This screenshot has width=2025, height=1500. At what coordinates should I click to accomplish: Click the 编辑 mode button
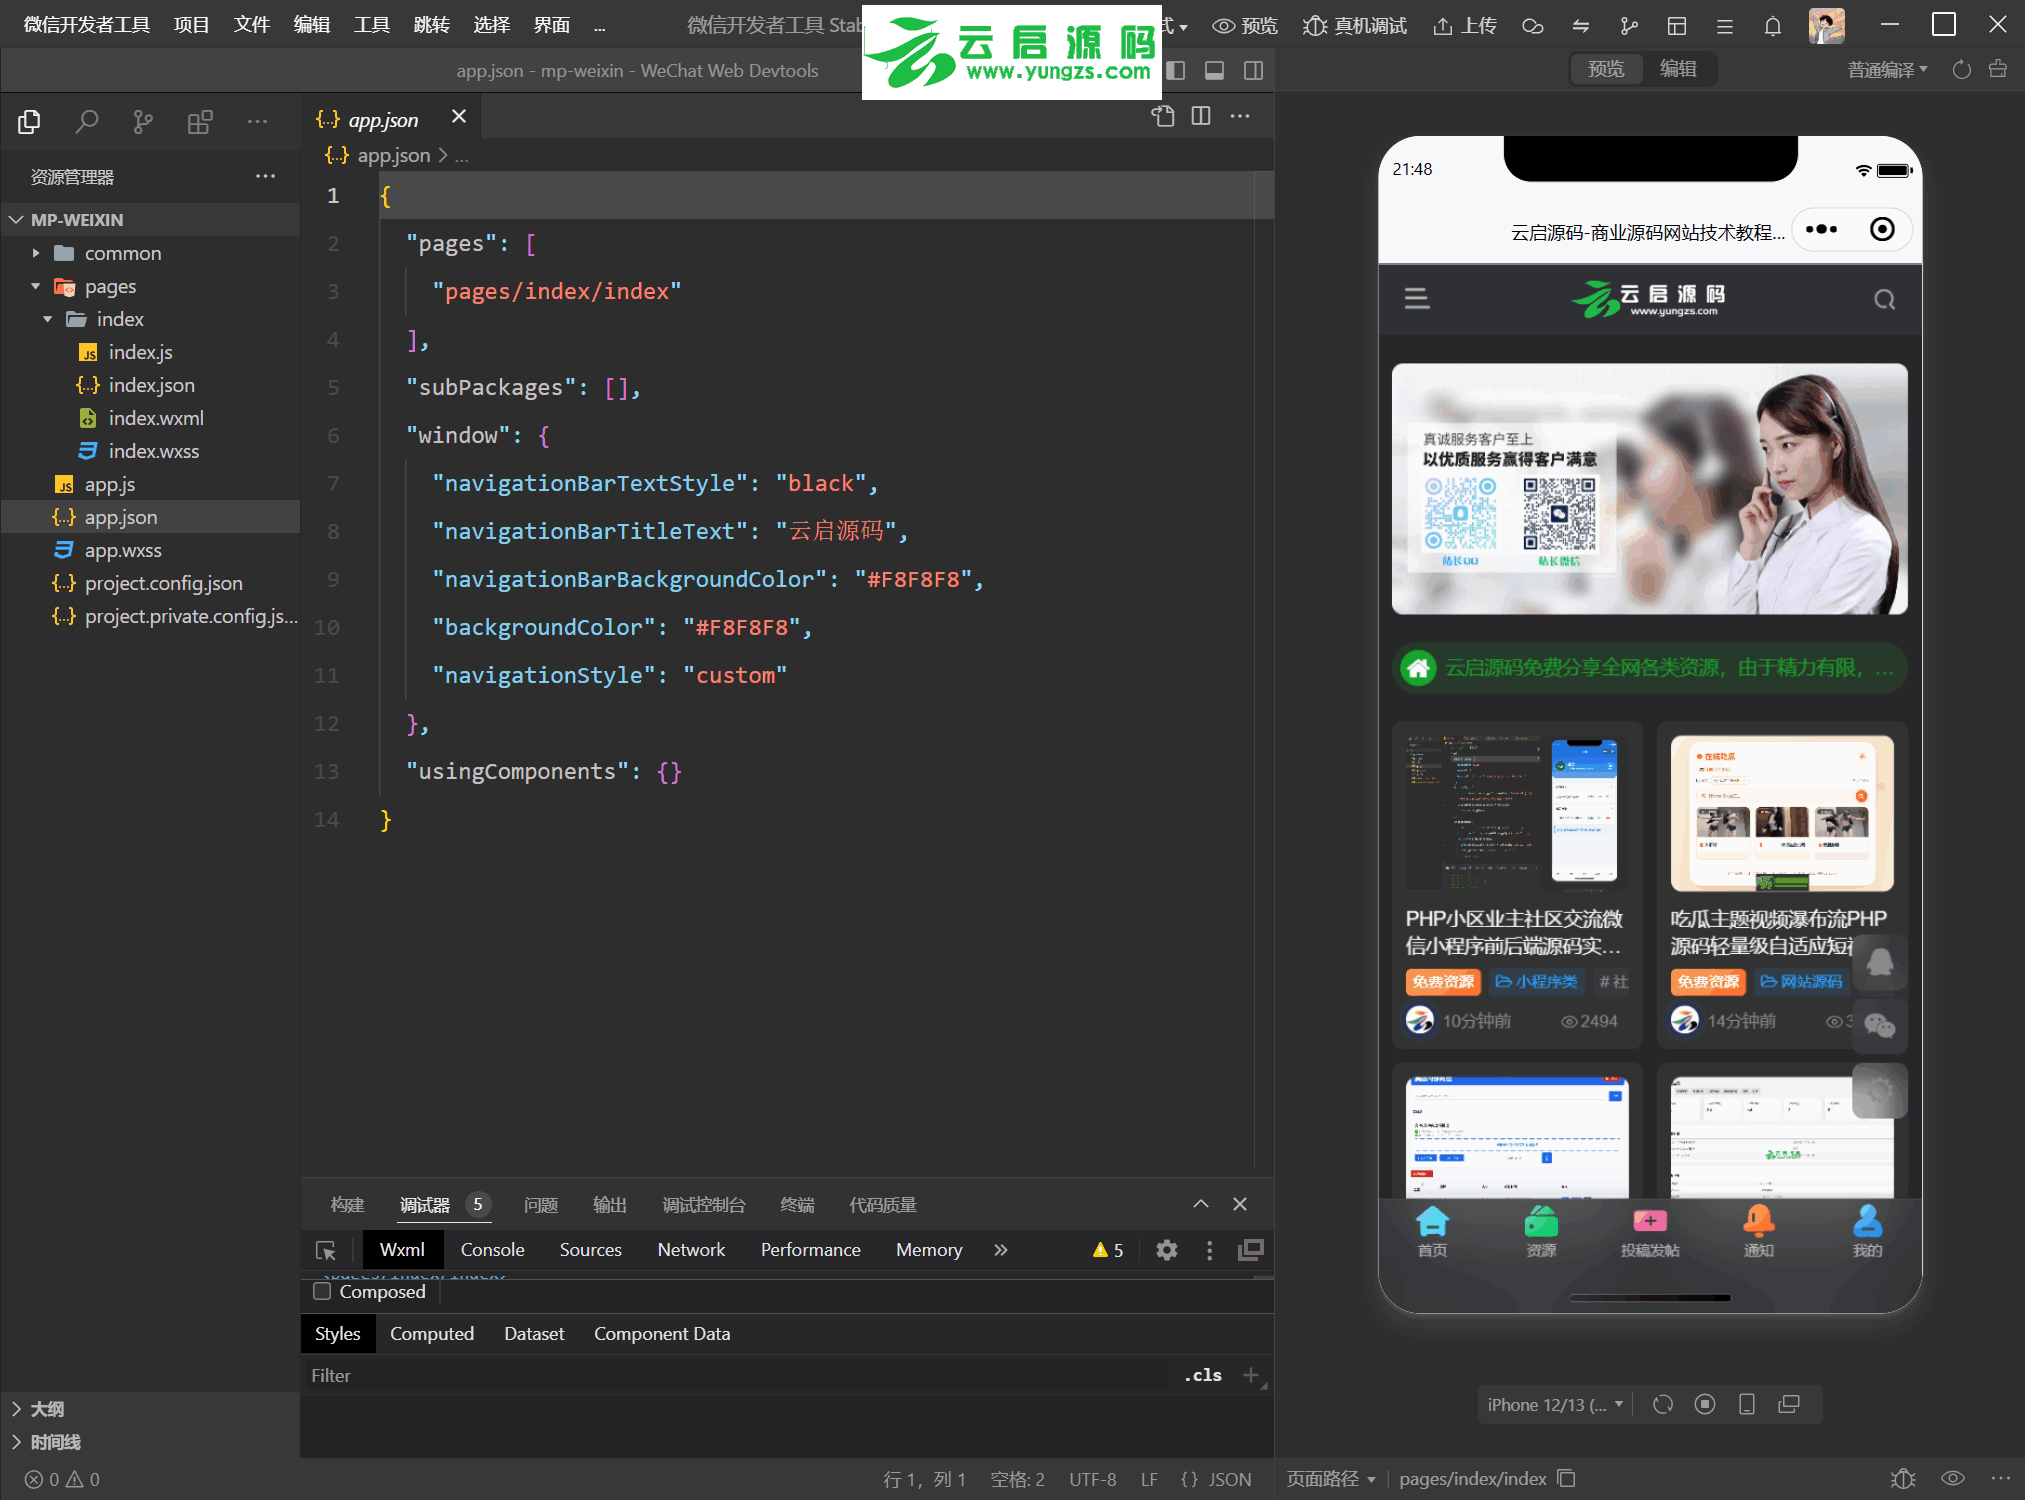click(1679, 68)
